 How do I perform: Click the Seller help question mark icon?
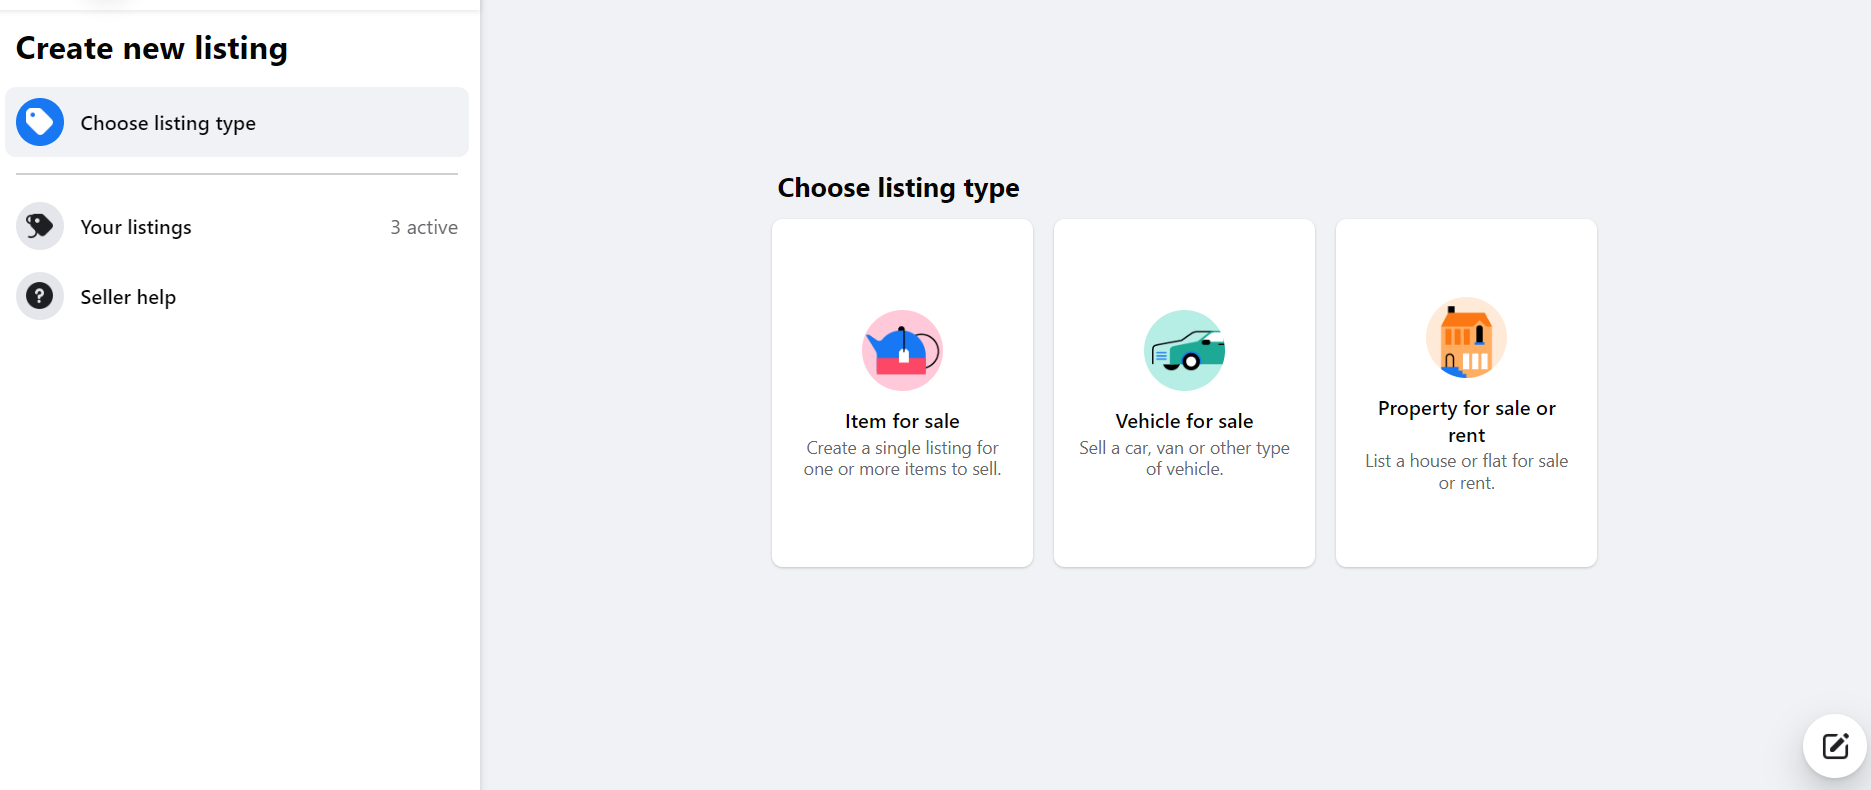(40, 296)
